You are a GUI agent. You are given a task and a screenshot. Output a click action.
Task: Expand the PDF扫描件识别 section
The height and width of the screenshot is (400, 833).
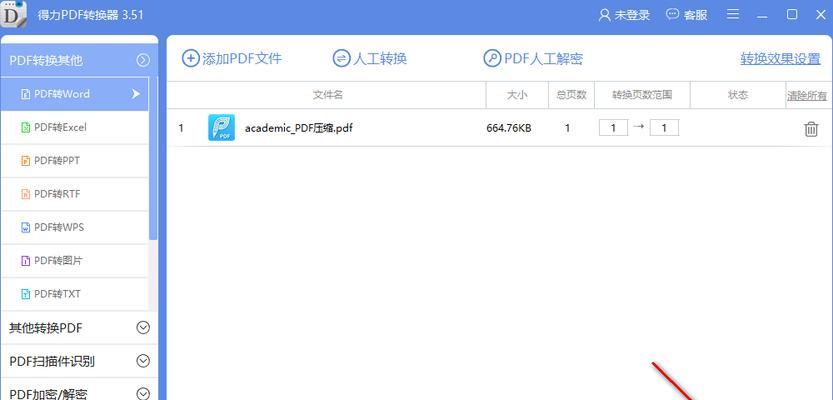point(143,361)
